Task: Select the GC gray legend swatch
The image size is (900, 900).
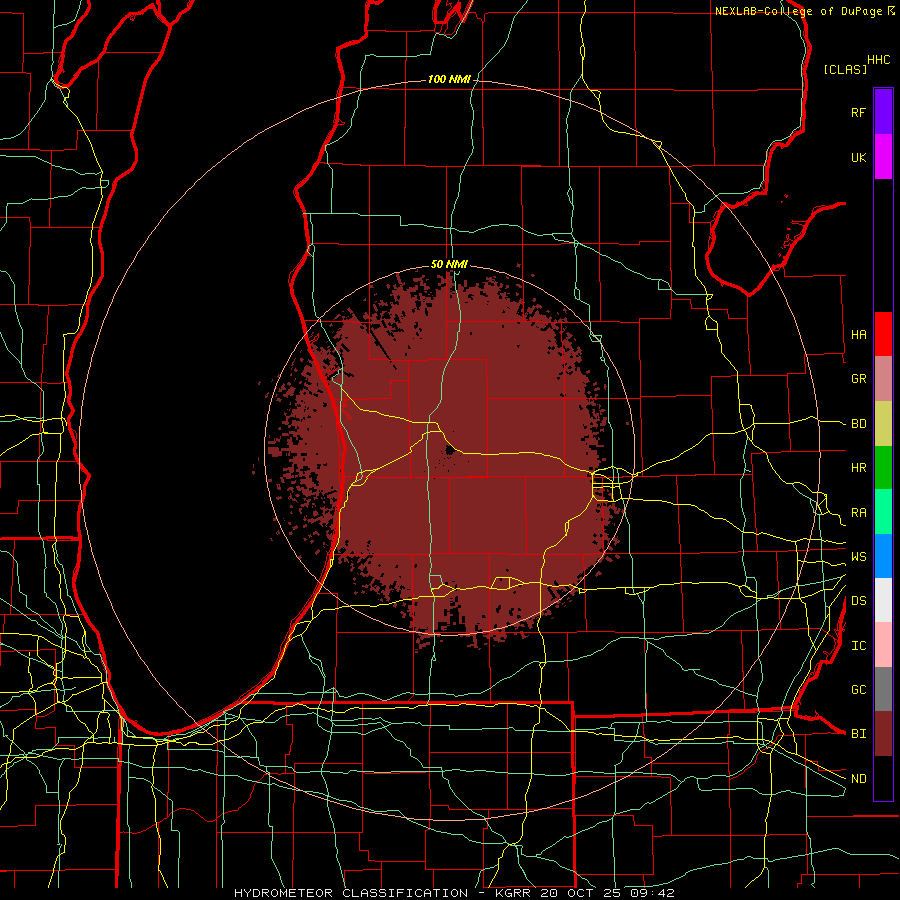Action: [883, 689]
